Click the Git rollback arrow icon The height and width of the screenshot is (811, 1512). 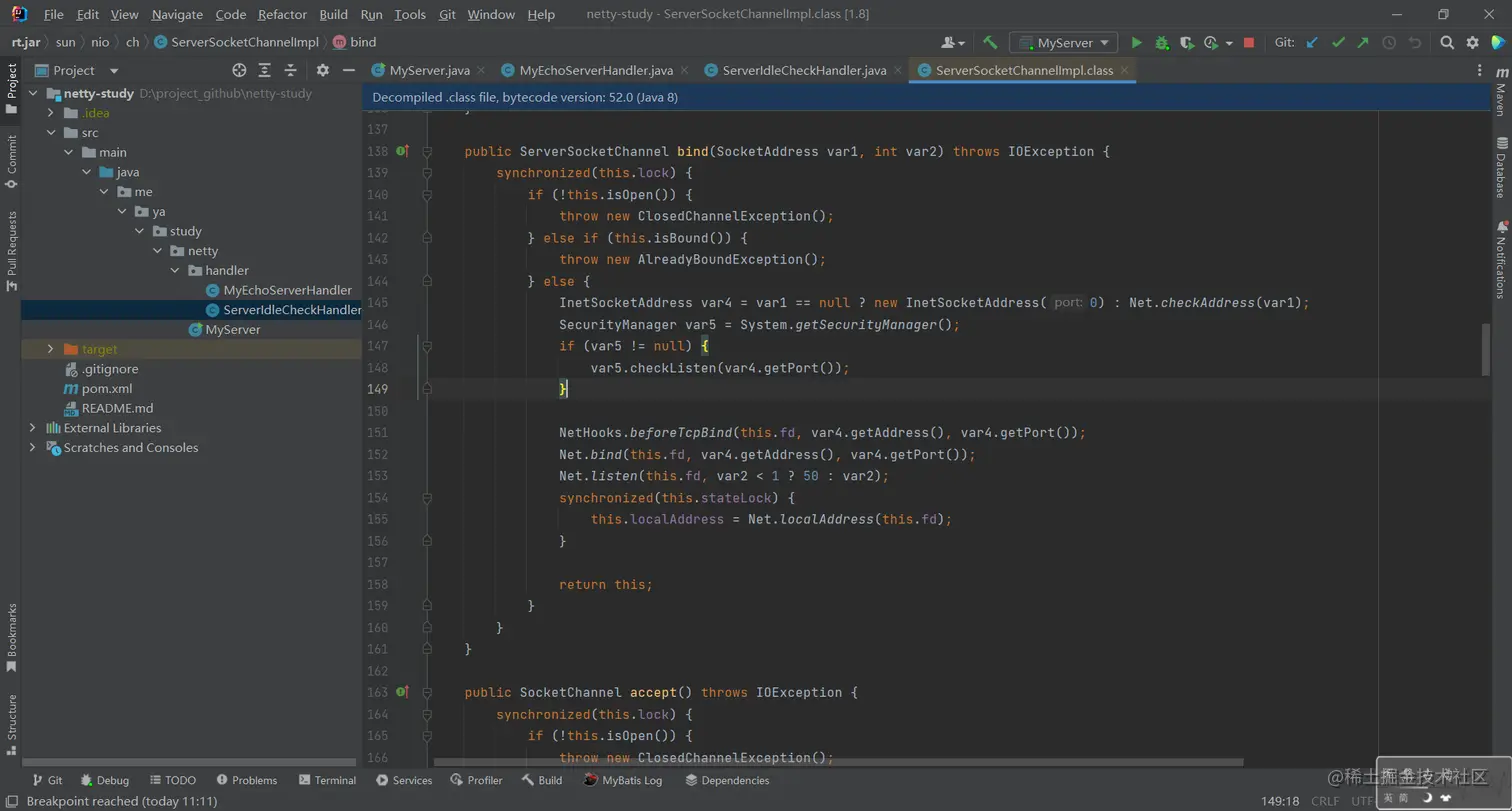click(1415, 43)
